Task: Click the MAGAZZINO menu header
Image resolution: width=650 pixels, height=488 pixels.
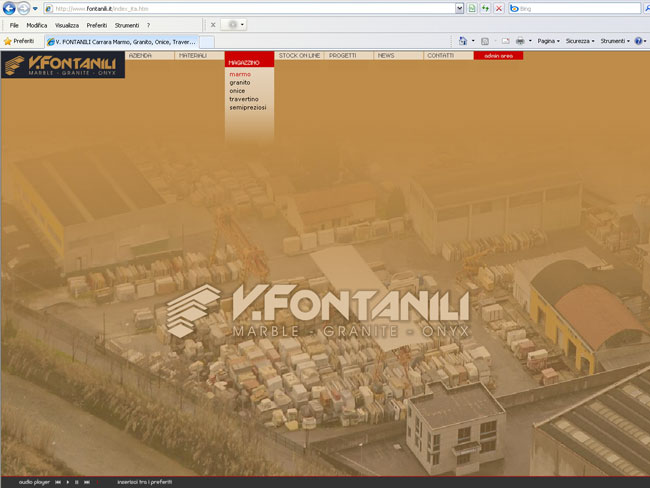Action: click(x=249, y=59)
